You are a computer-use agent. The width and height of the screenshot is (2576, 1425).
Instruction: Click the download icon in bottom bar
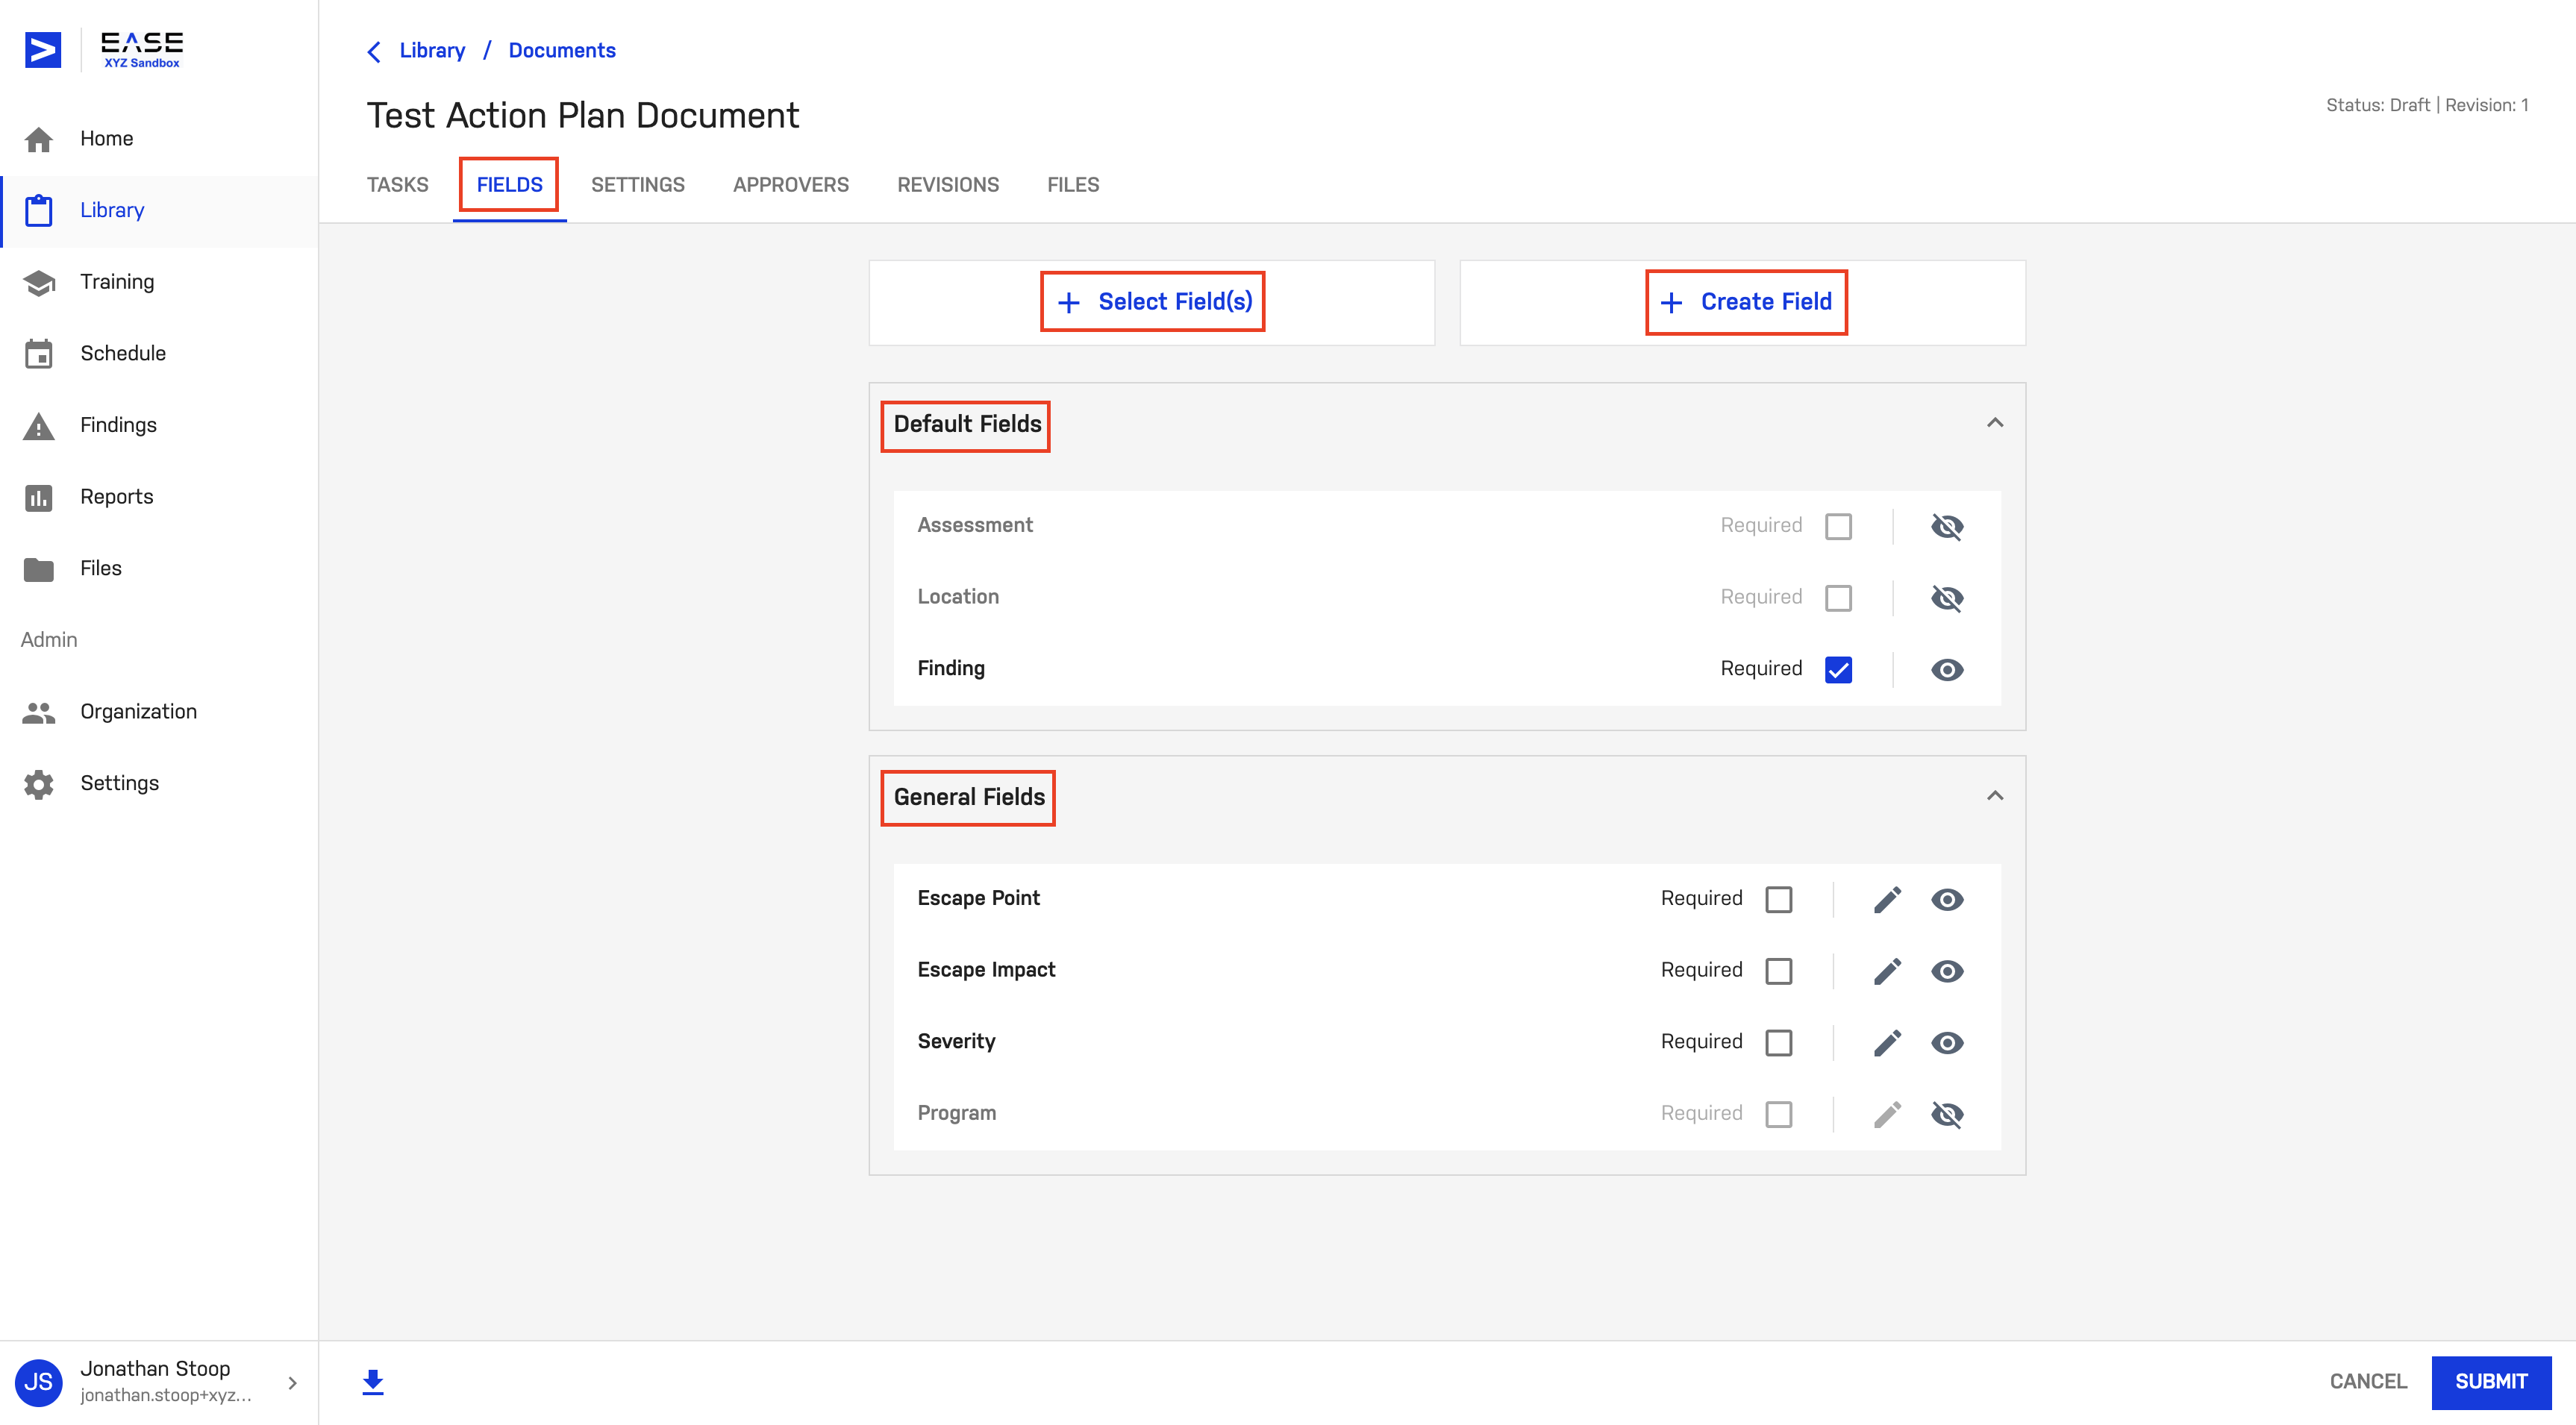click(373, 1382)
